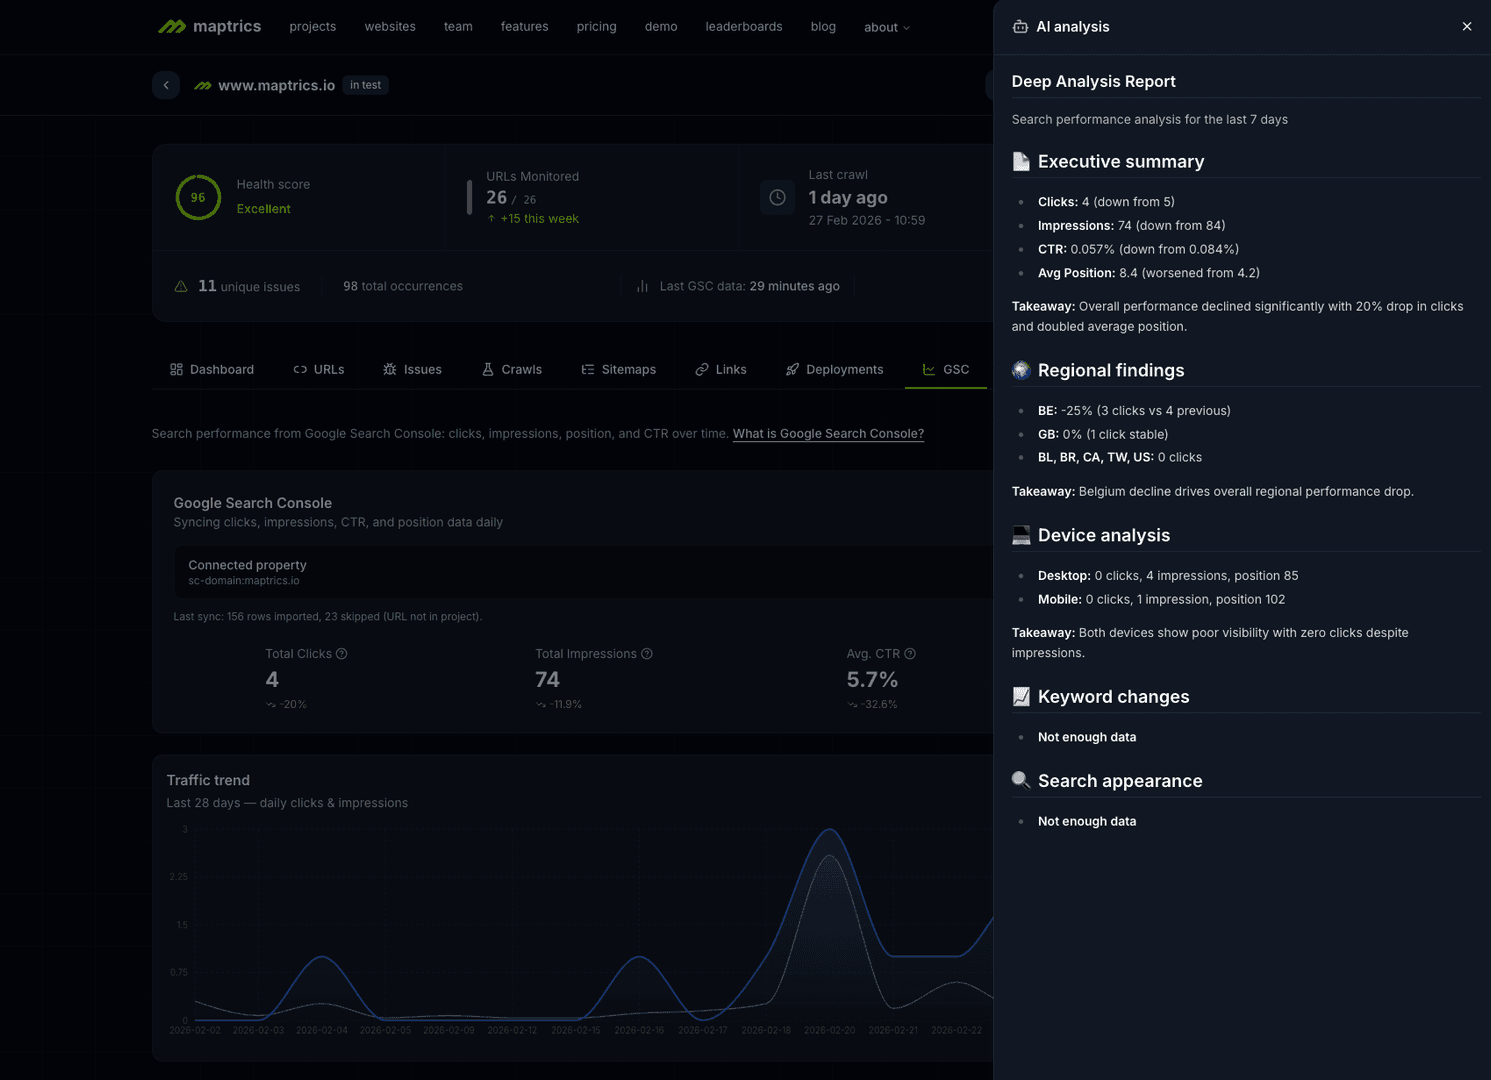
Task: Click the maptrics logo icon
Action: 172,27
